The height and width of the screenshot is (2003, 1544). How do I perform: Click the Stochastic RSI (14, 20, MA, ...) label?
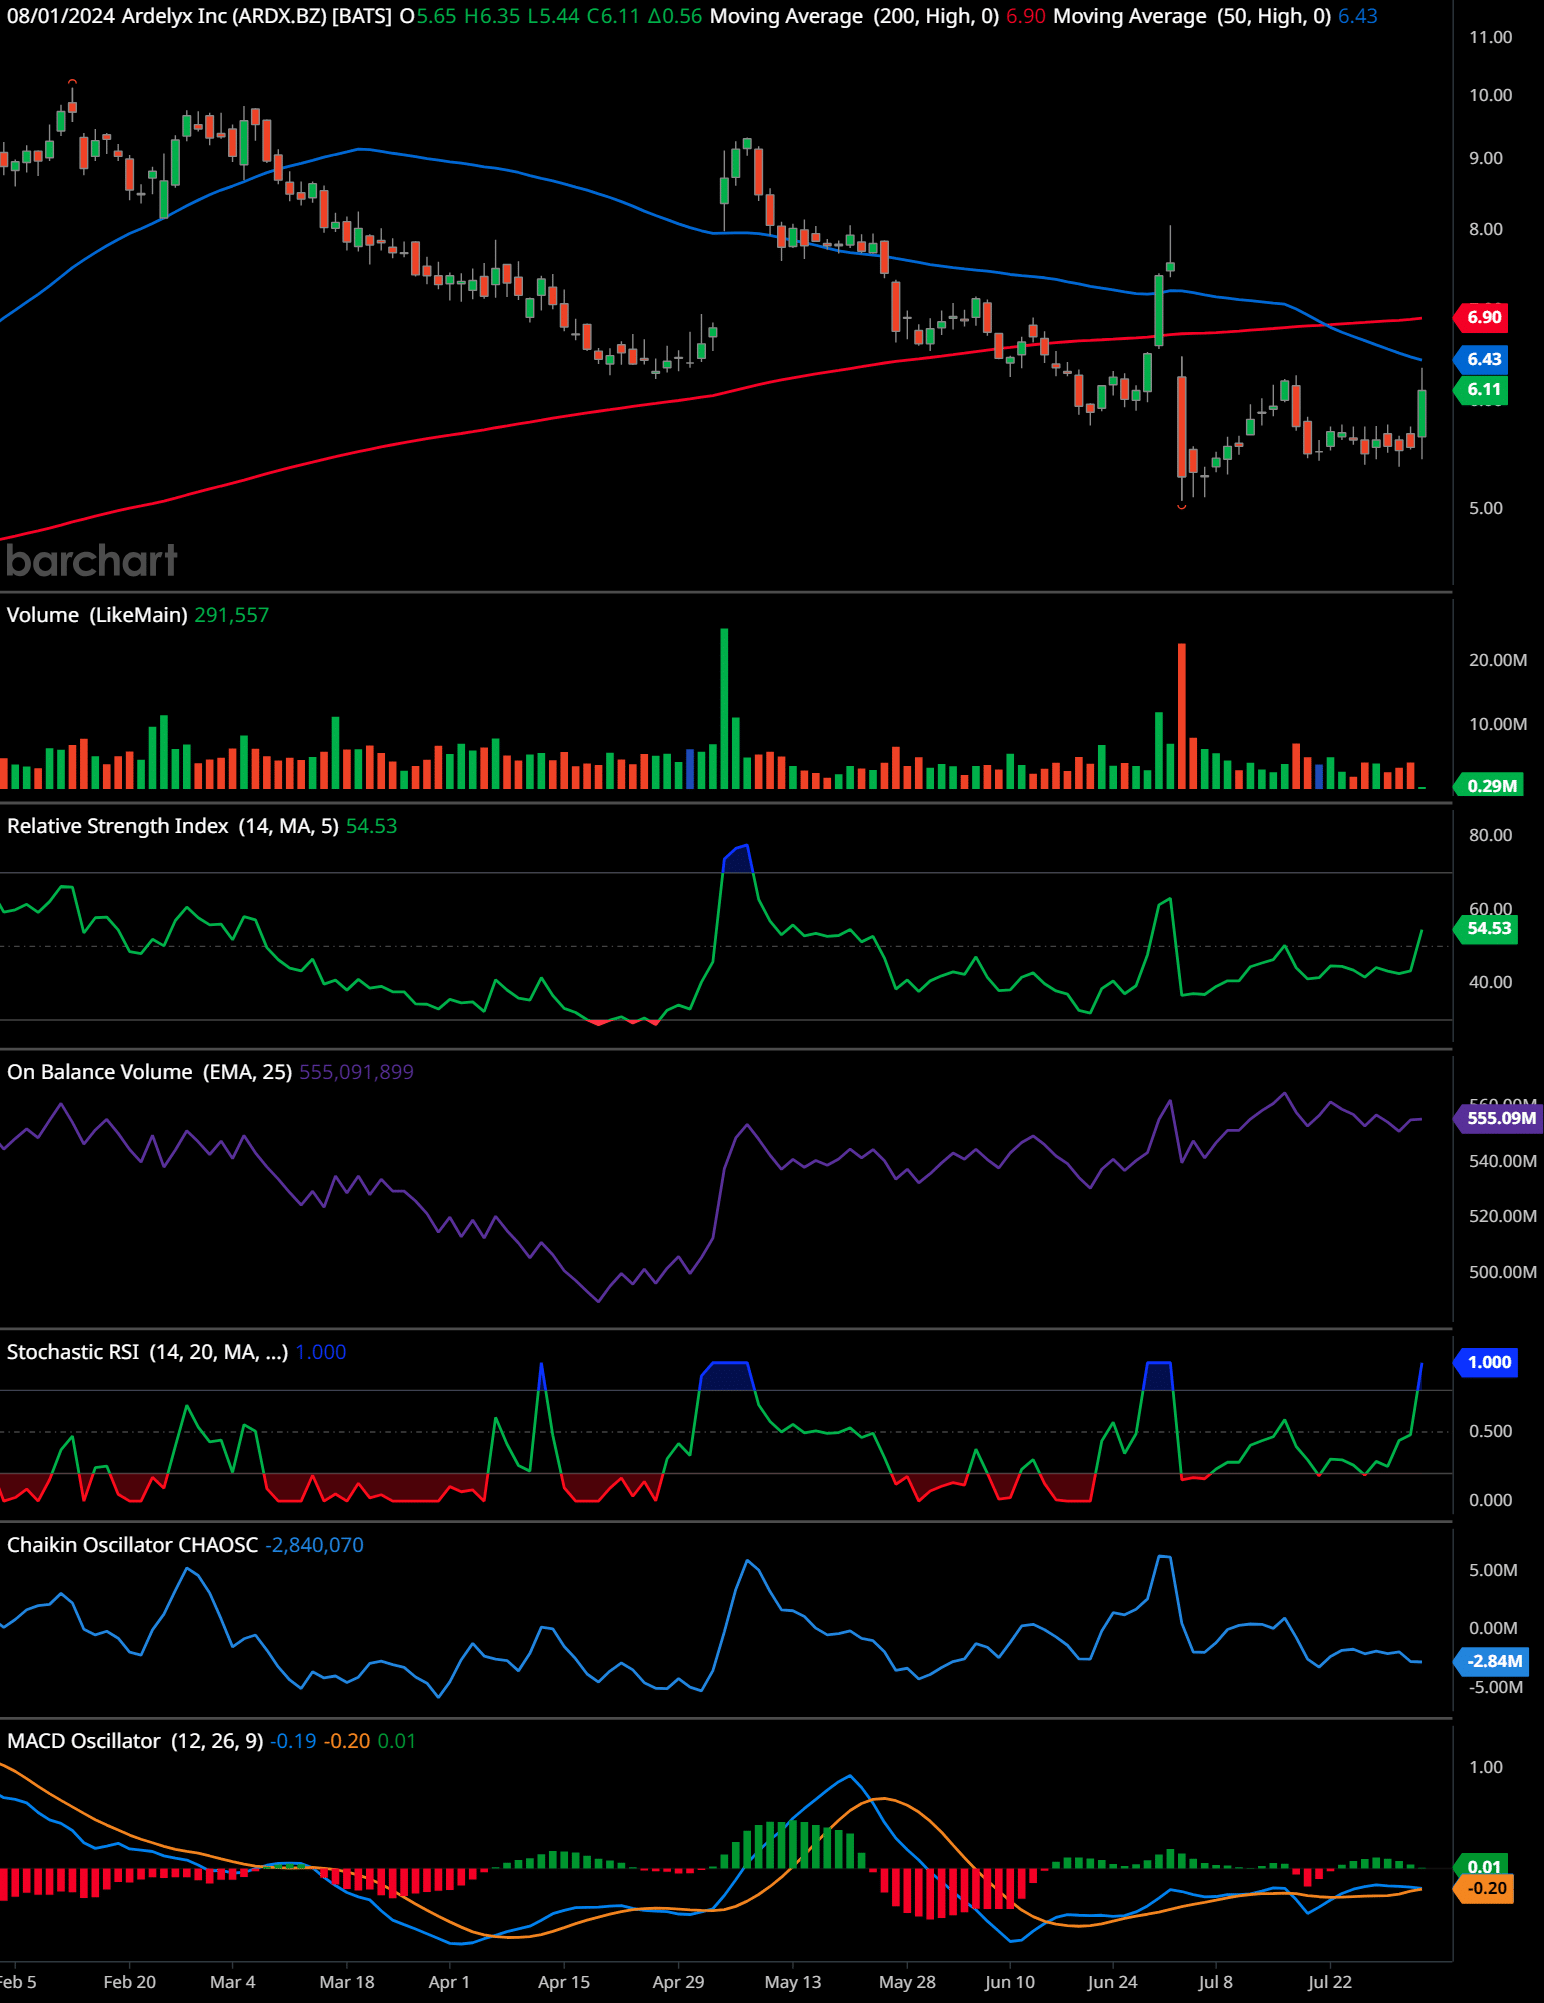coord(147,1352)
